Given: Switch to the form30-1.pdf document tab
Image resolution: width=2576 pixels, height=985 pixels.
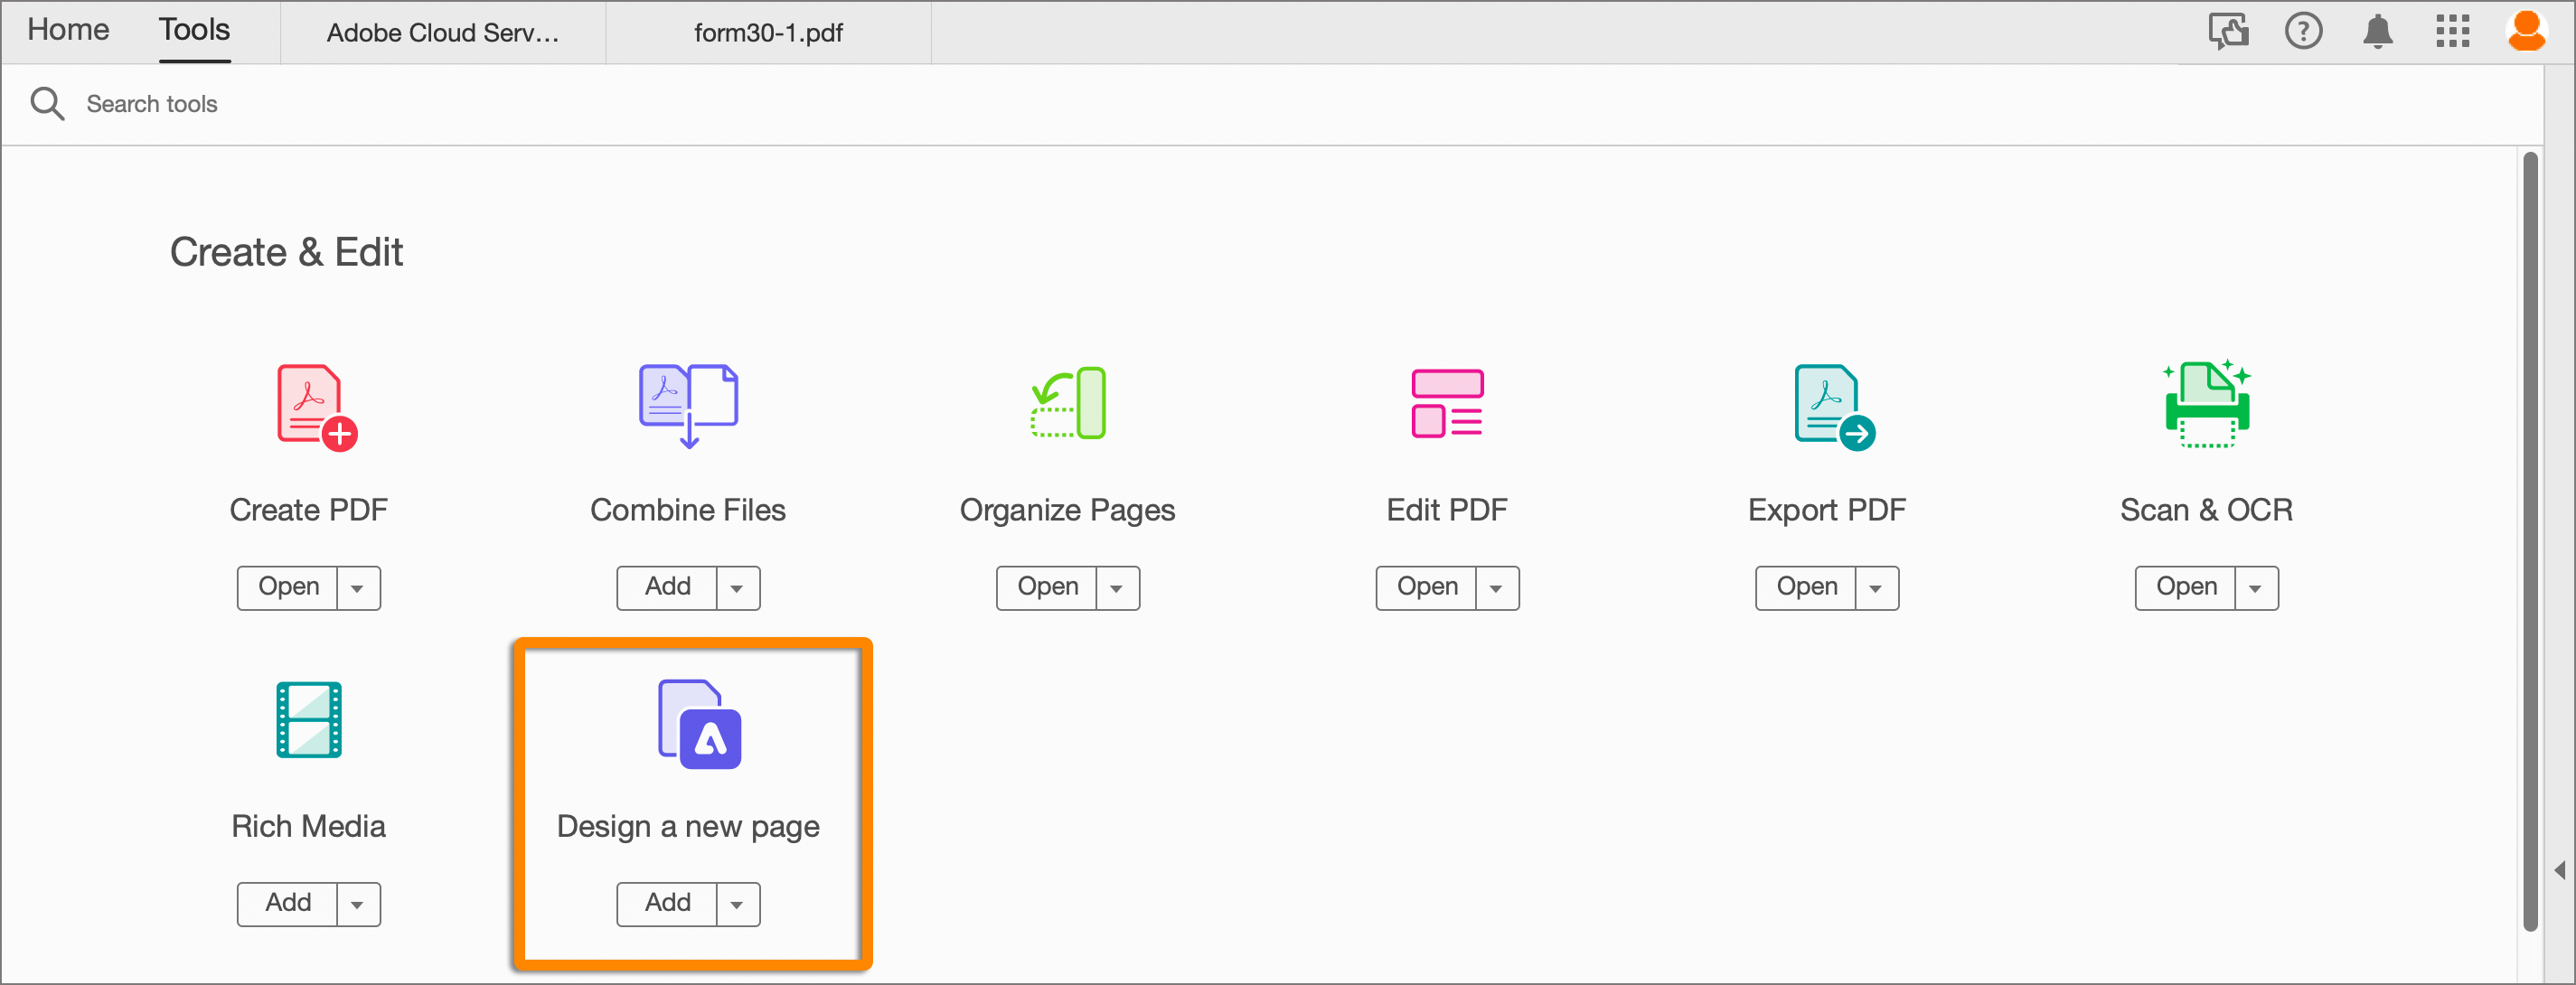Looking at the screenshot, I should (x=768, y=33).
